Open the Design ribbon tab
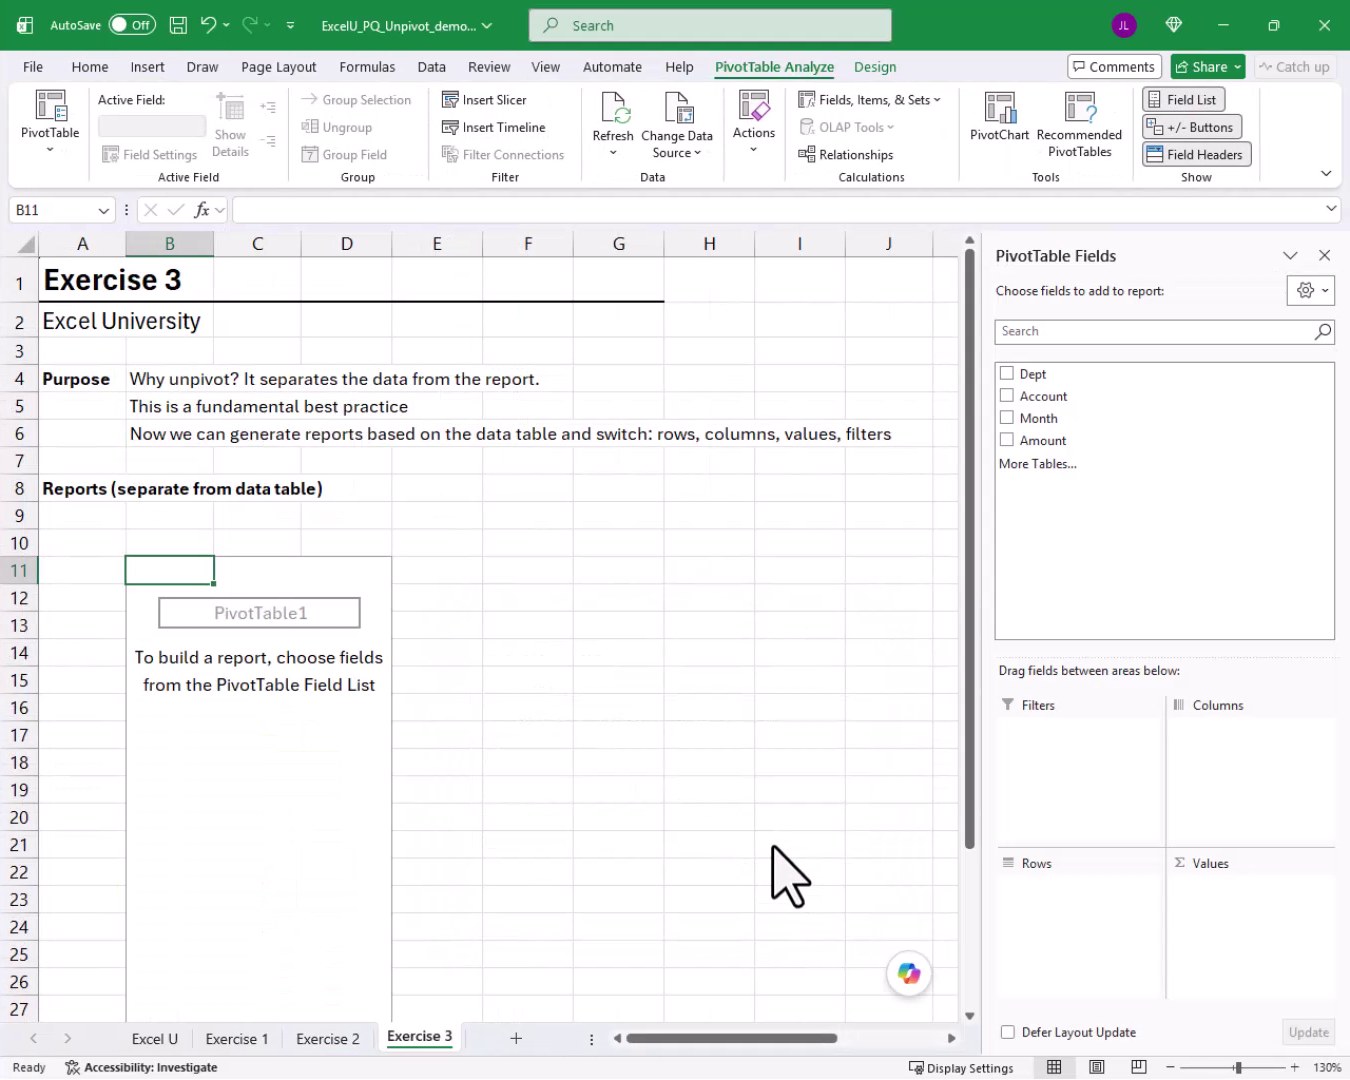 tap(875, 67)
